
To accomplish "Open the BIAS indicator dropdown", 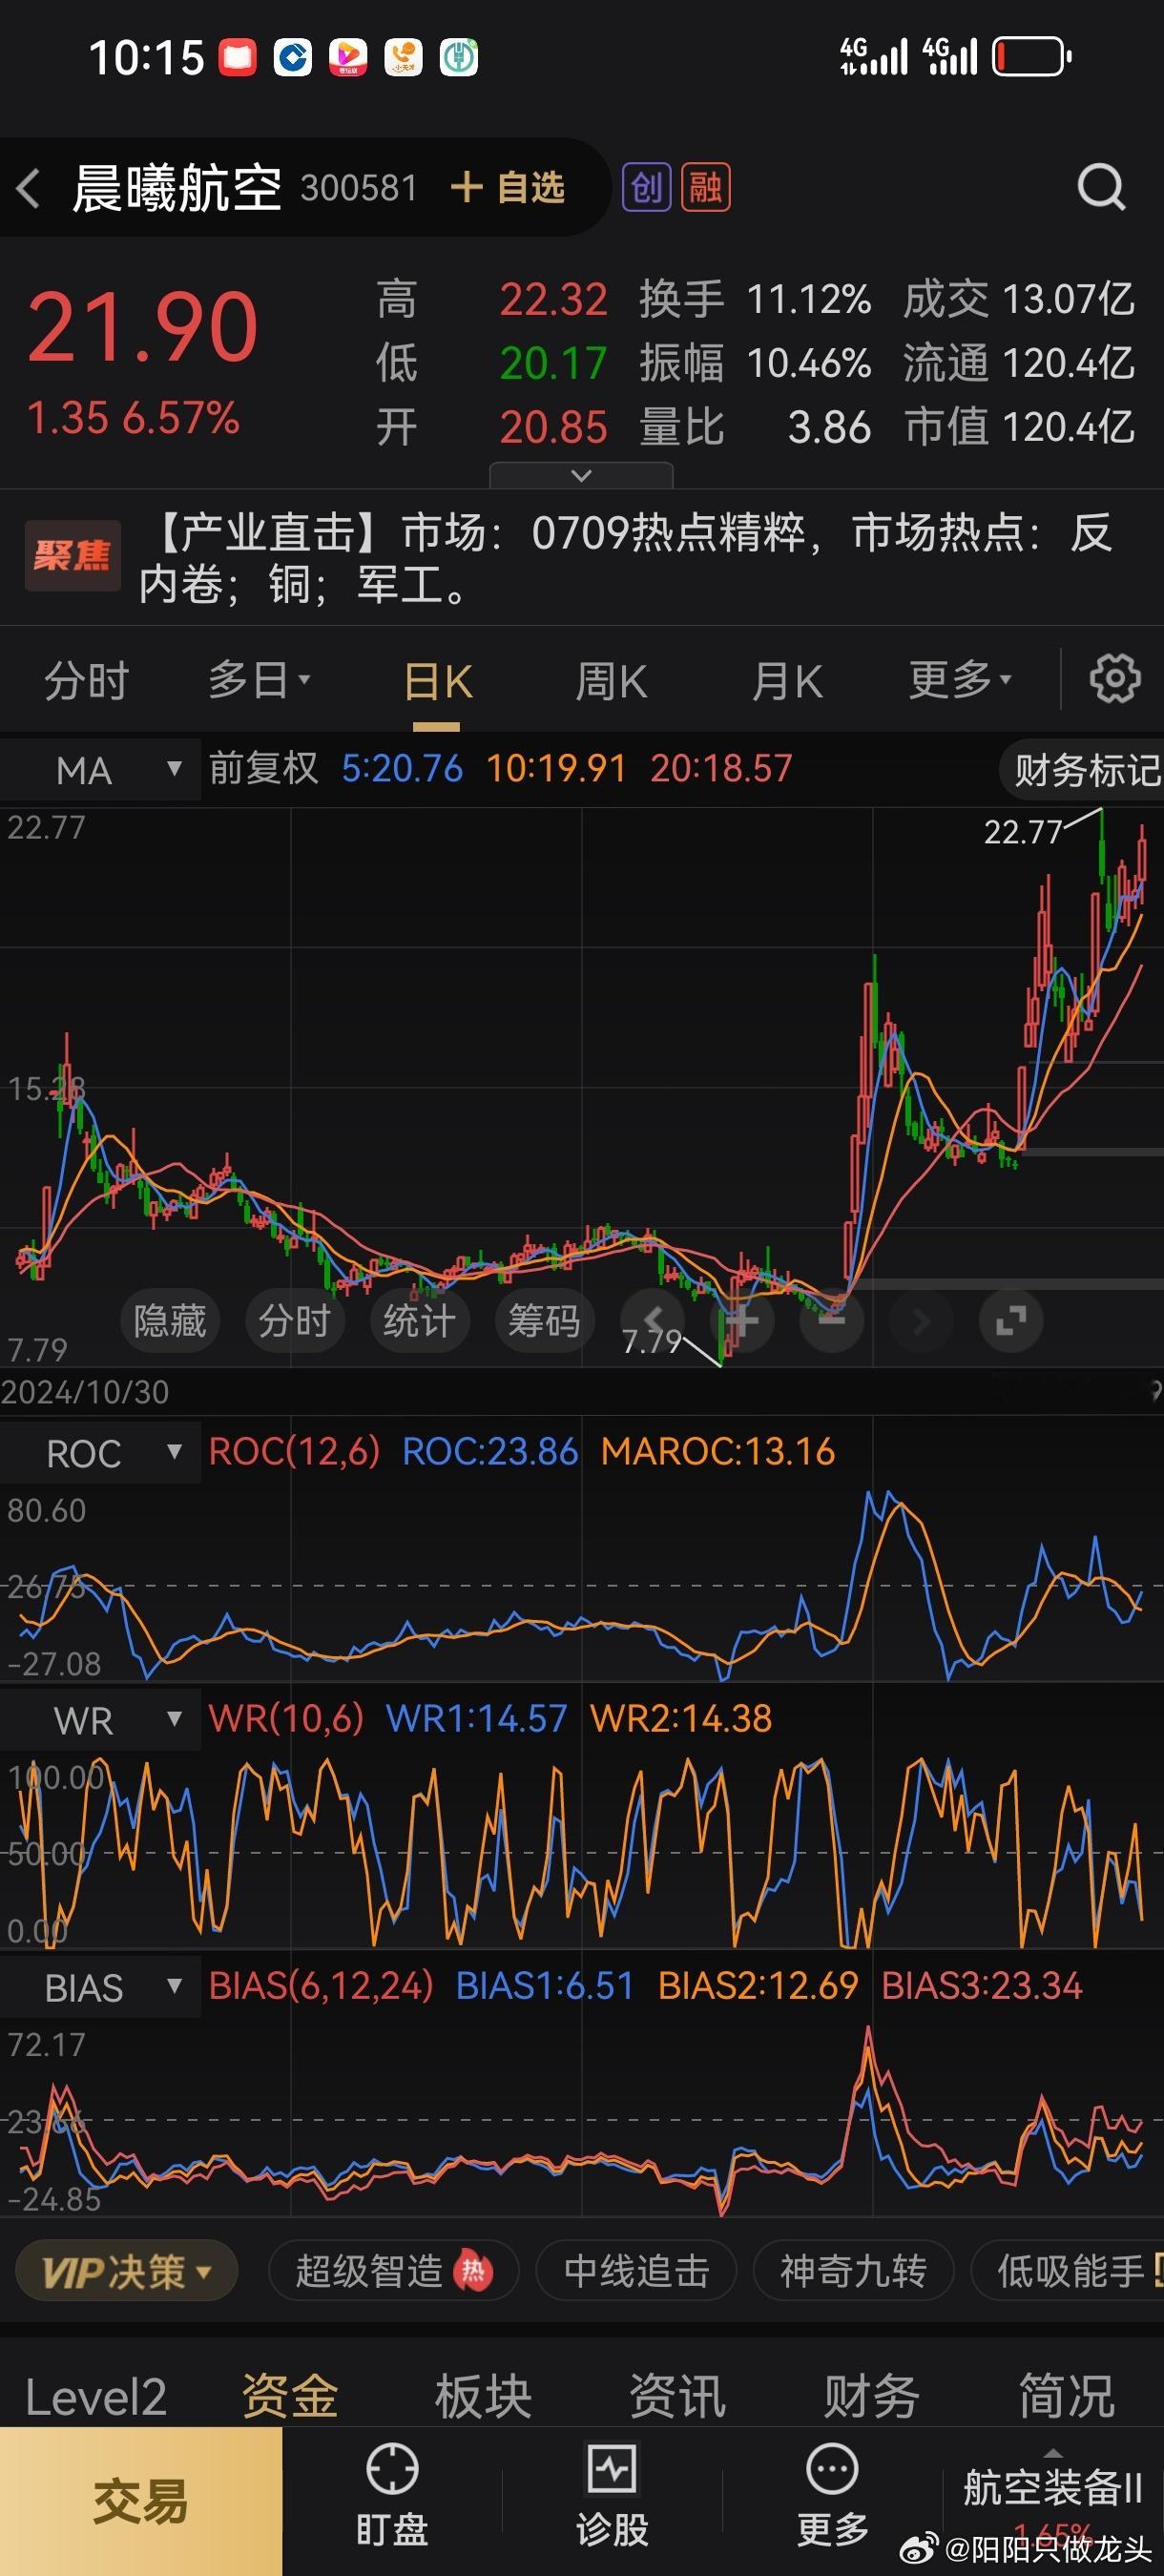I will [x=100, y=1987].
